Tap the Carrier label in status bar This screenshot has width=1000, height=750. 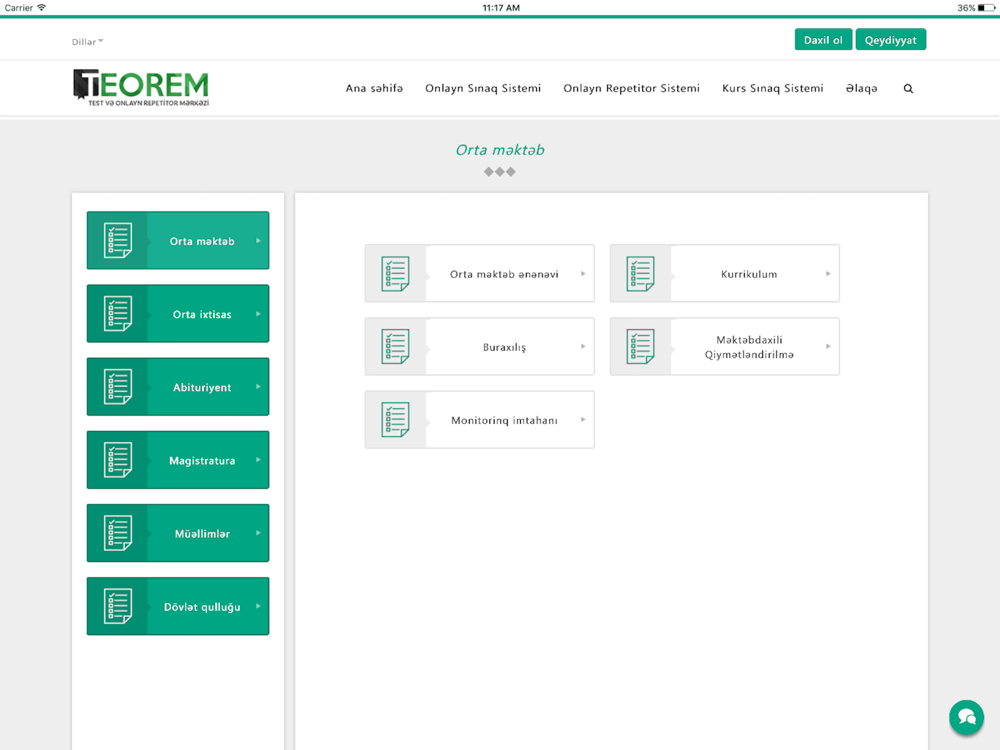tap(18, 8)
